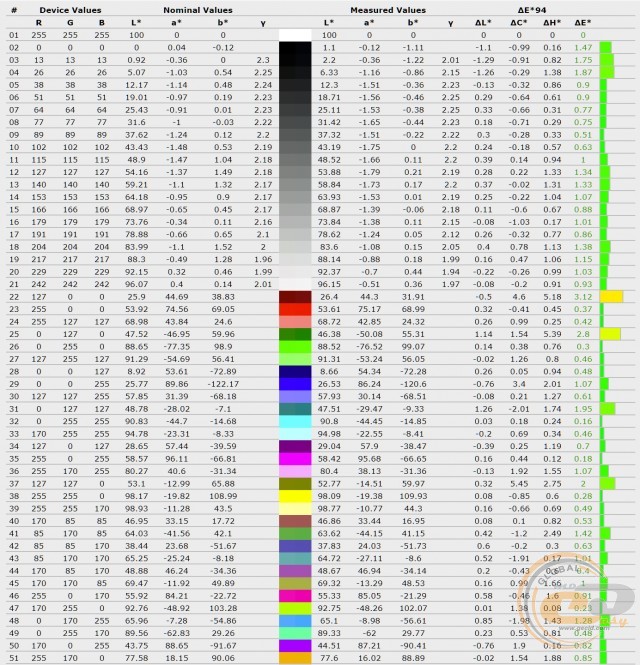Select the orange swatch in row 51
The image size is (640, 665).
click(x=295, y=658)
